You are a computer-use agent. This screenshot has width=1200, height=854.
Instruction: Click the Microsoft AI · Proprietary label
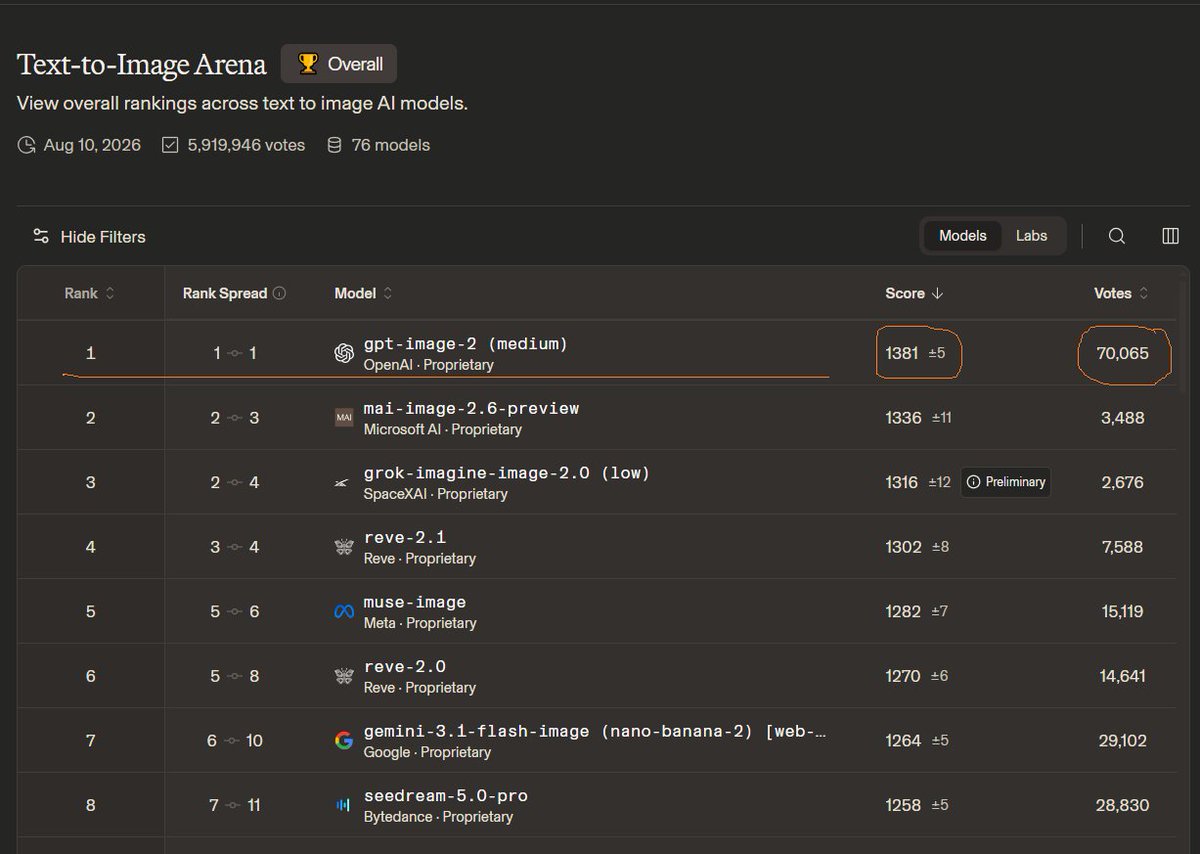tap(443, 429)
